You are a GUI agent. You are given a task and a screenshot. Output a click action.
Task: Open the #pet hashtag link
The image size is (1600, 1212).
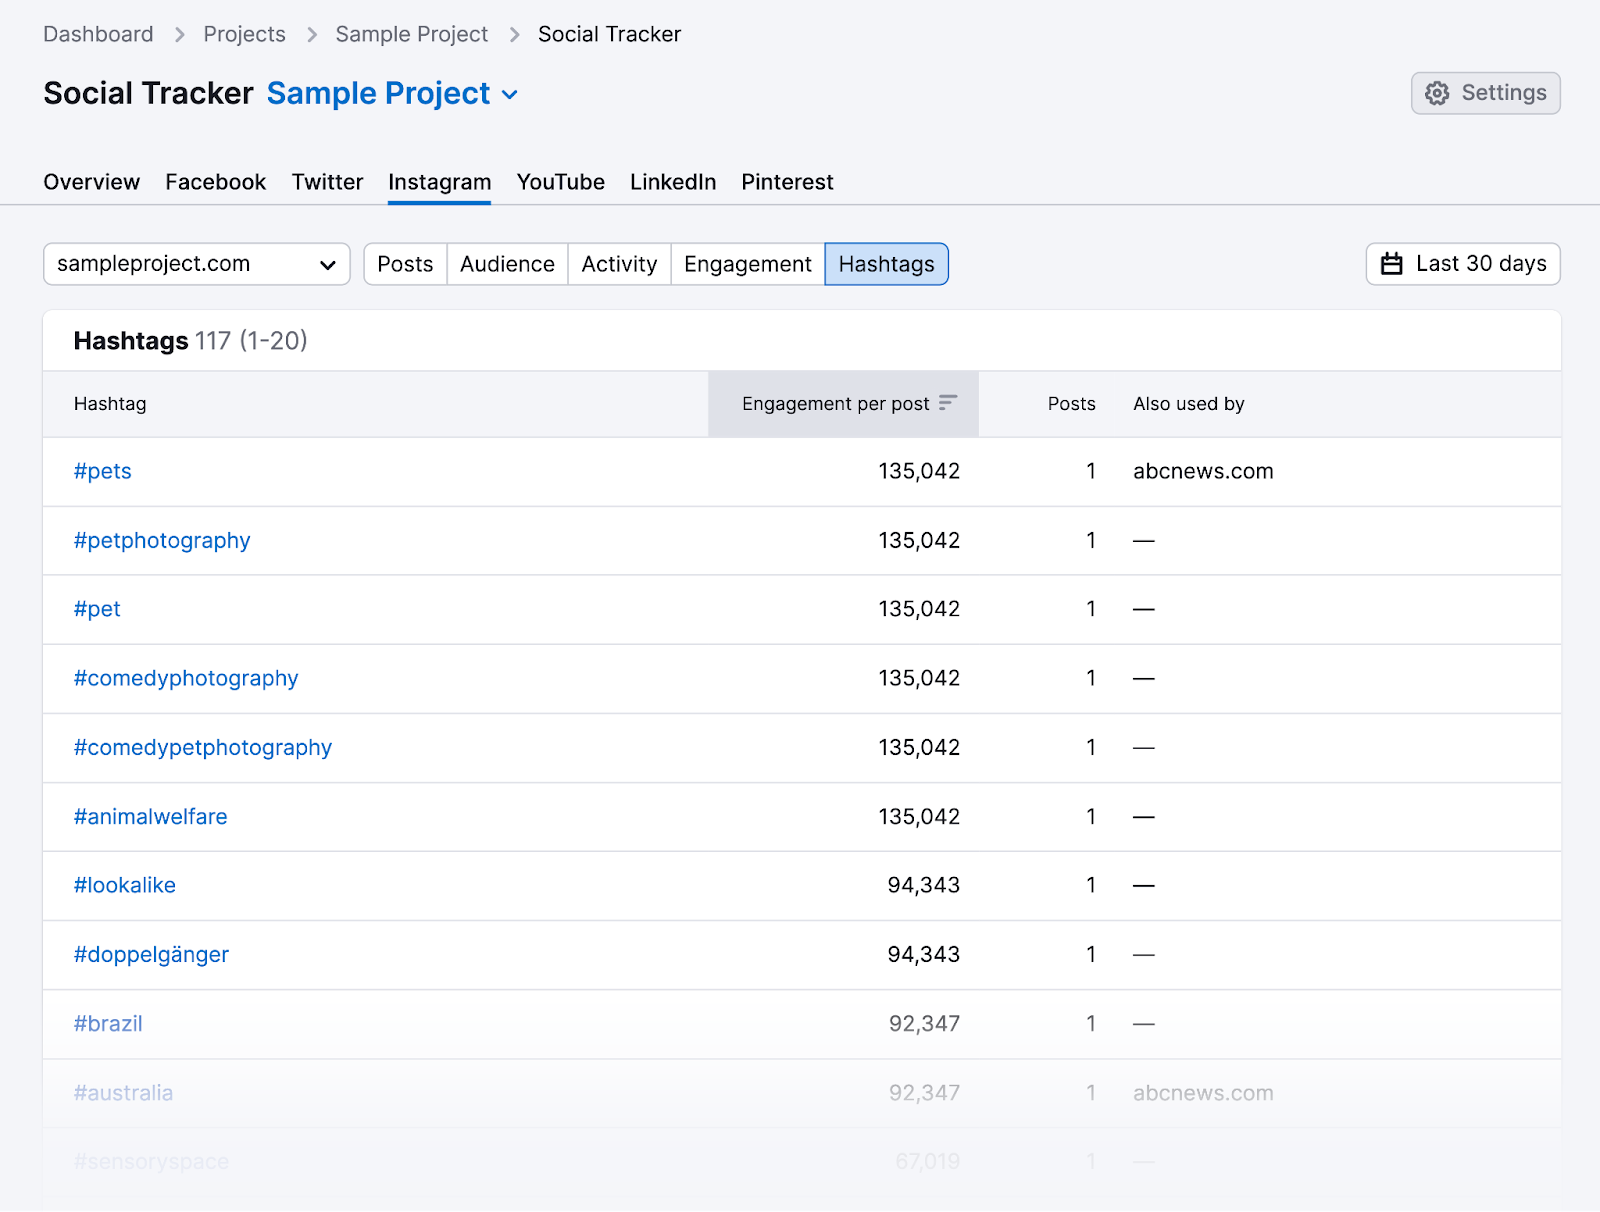[97, 609]
